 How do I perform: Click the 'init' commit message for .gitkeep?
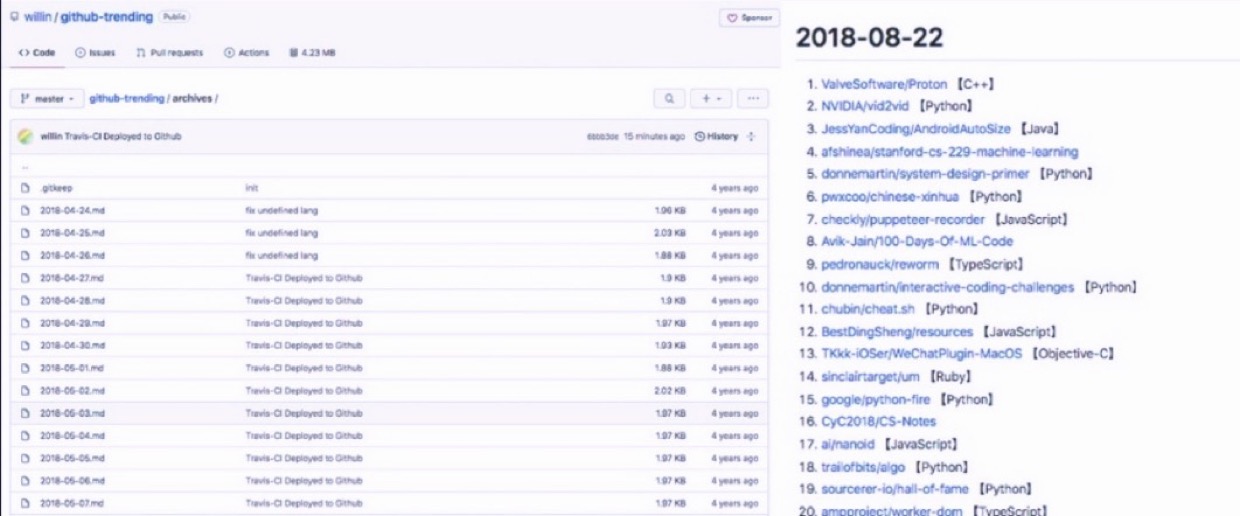tap(251, 187)
